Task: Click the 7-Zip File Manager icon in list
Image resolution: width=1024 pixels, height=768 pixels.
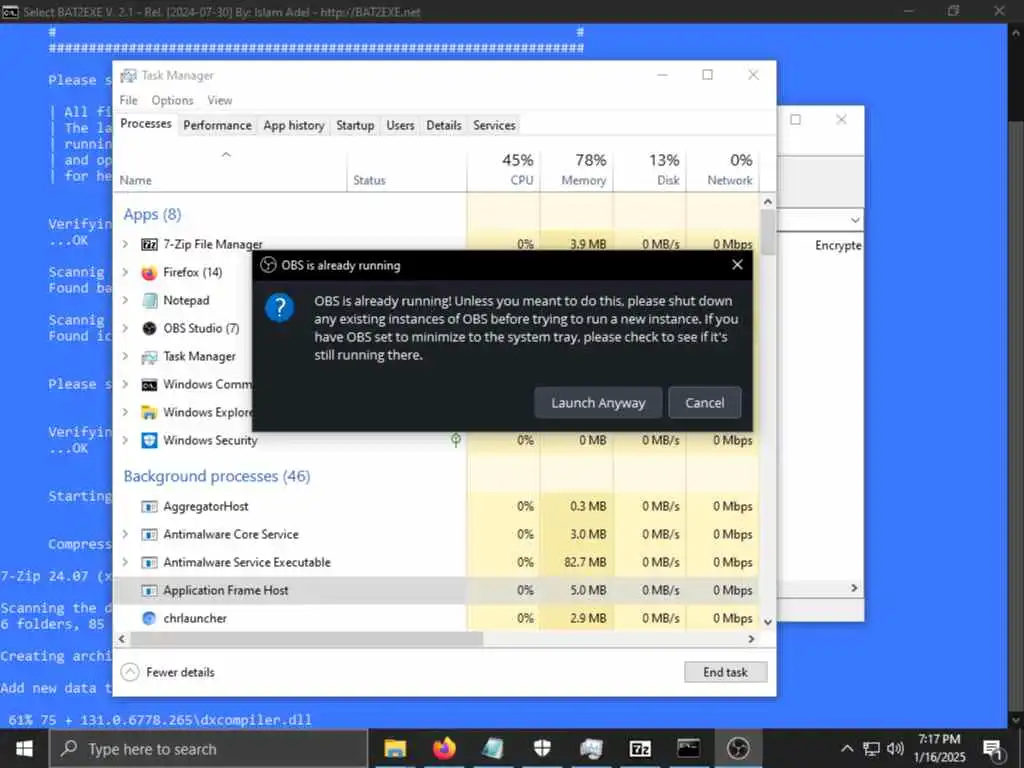Action: point(150,244)
